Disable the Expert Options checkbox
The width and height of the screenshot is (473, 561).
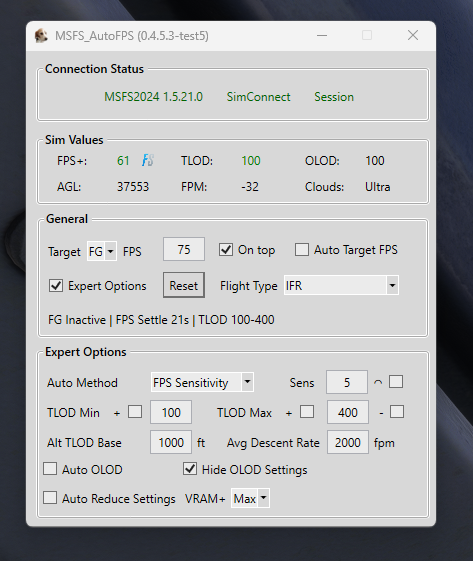56,286
